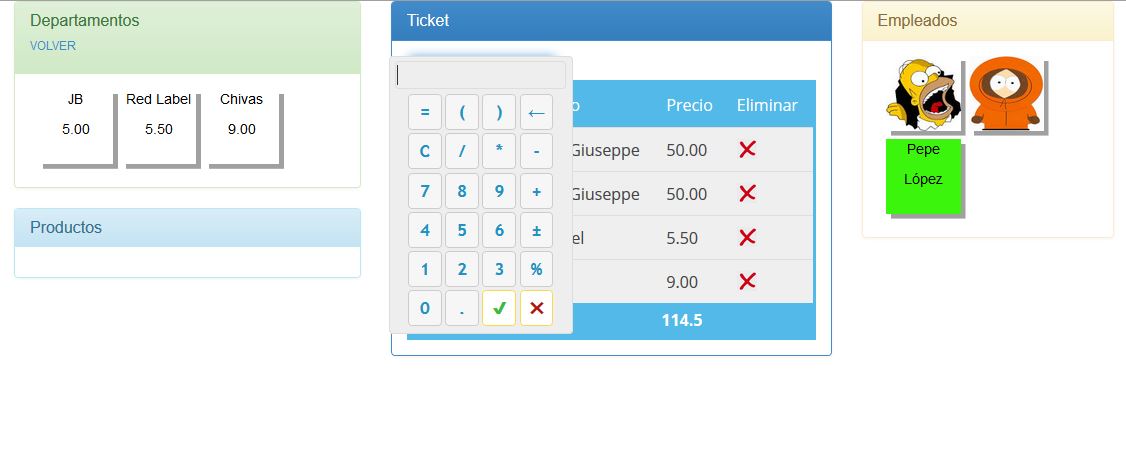The width and height of the screenshot is (1126, 466).
Task: Delete the second 50.00 Giuseppe row
Action: [748, 193]
